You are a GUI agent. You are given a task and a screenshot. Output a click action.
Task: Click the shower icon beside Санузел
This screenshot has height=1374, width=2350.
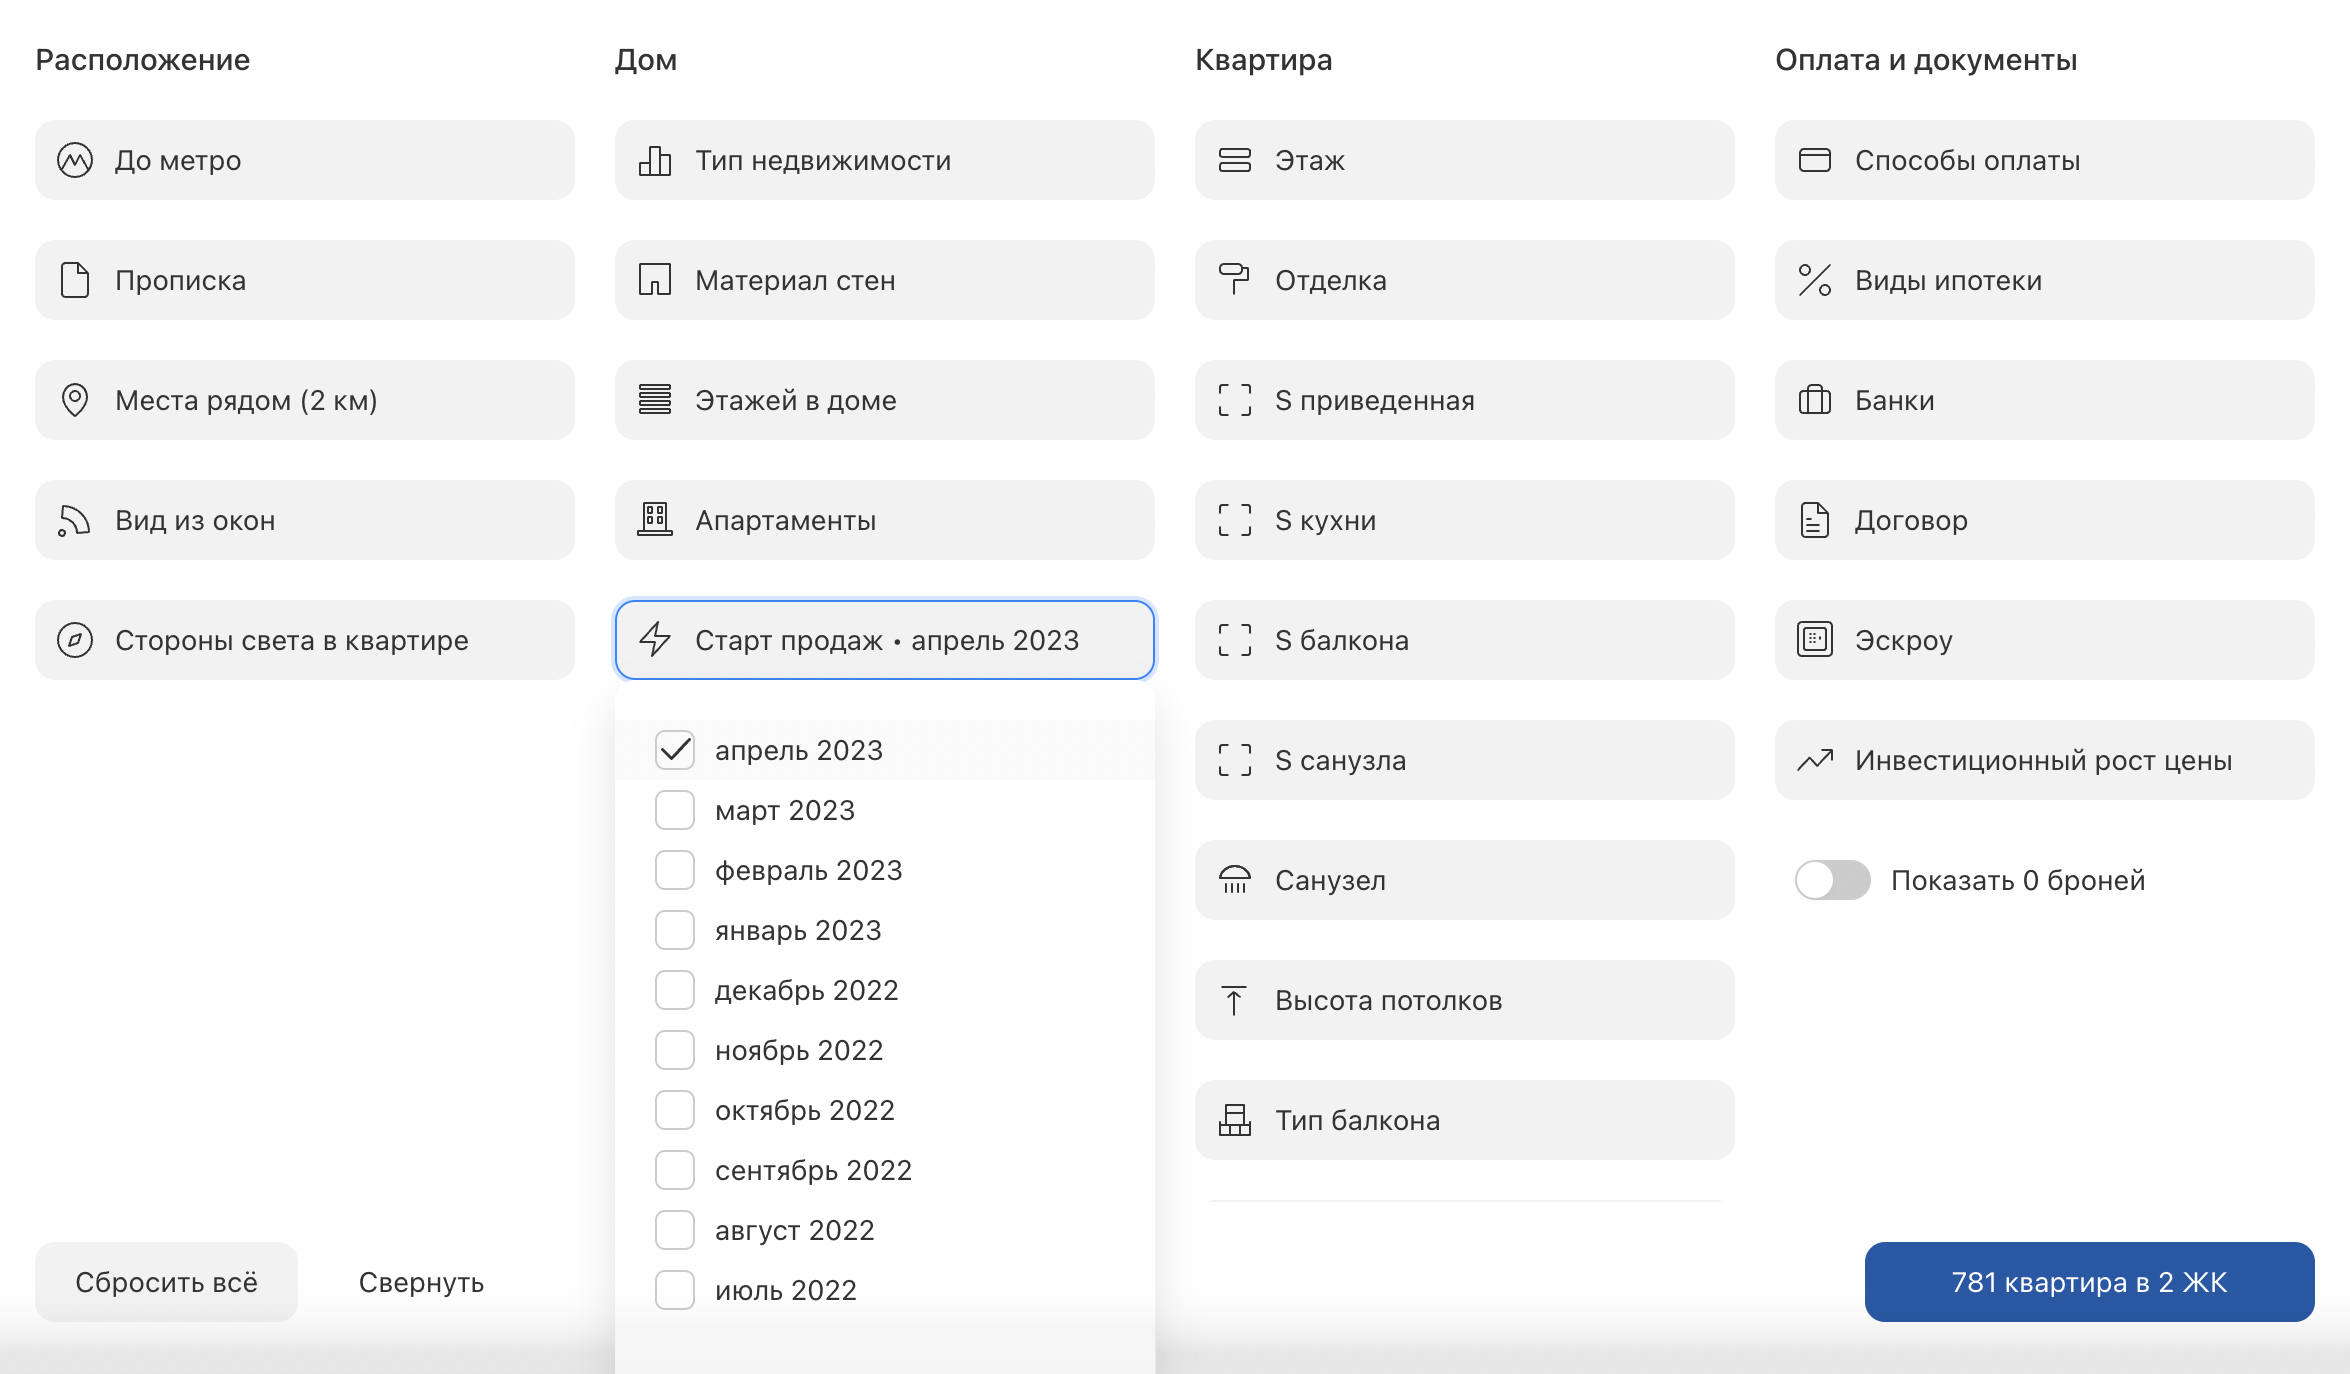click(x=1235, y=880)
